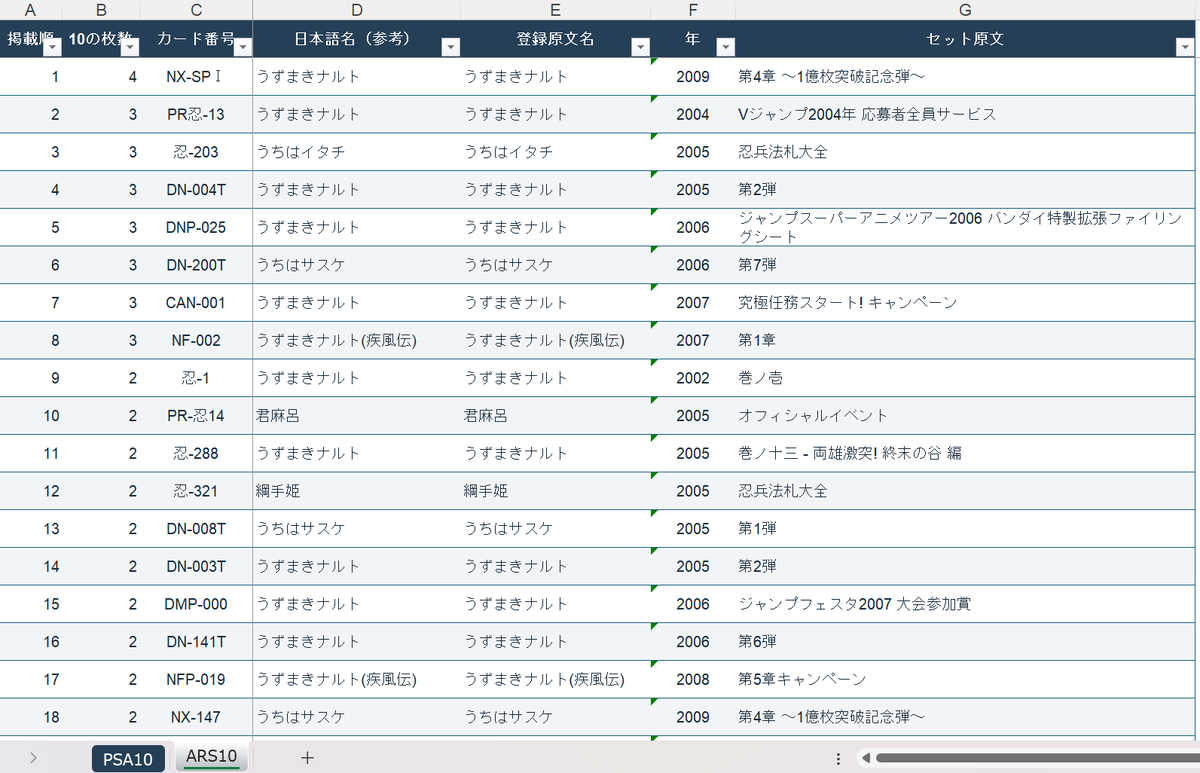This screenshot has width=1200, height=773.
Task: Select cell with card number DNP-025
Action: click(x=196, y=227)
